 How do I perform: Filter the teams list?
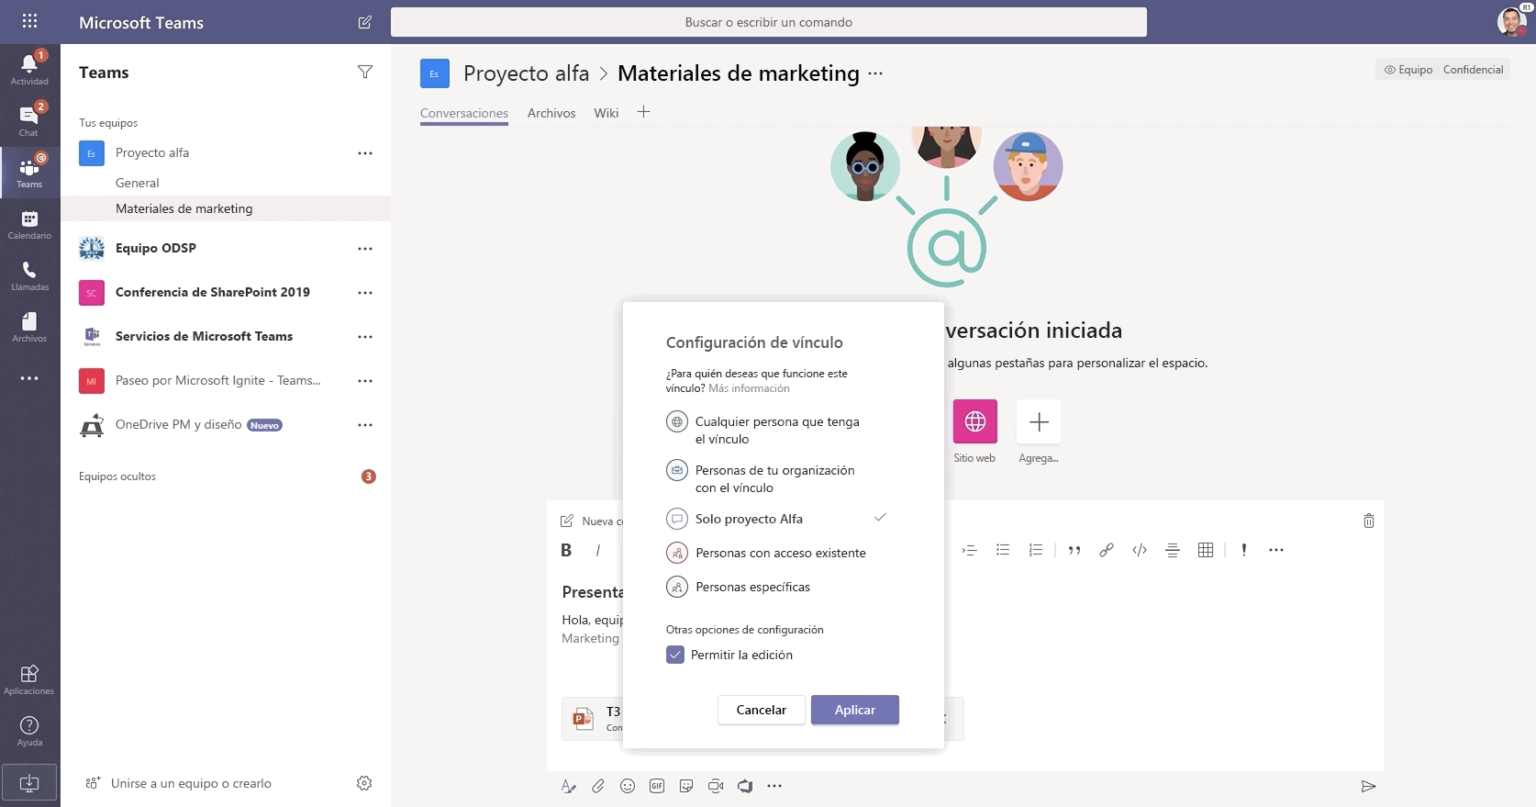[x=365, y=72]
